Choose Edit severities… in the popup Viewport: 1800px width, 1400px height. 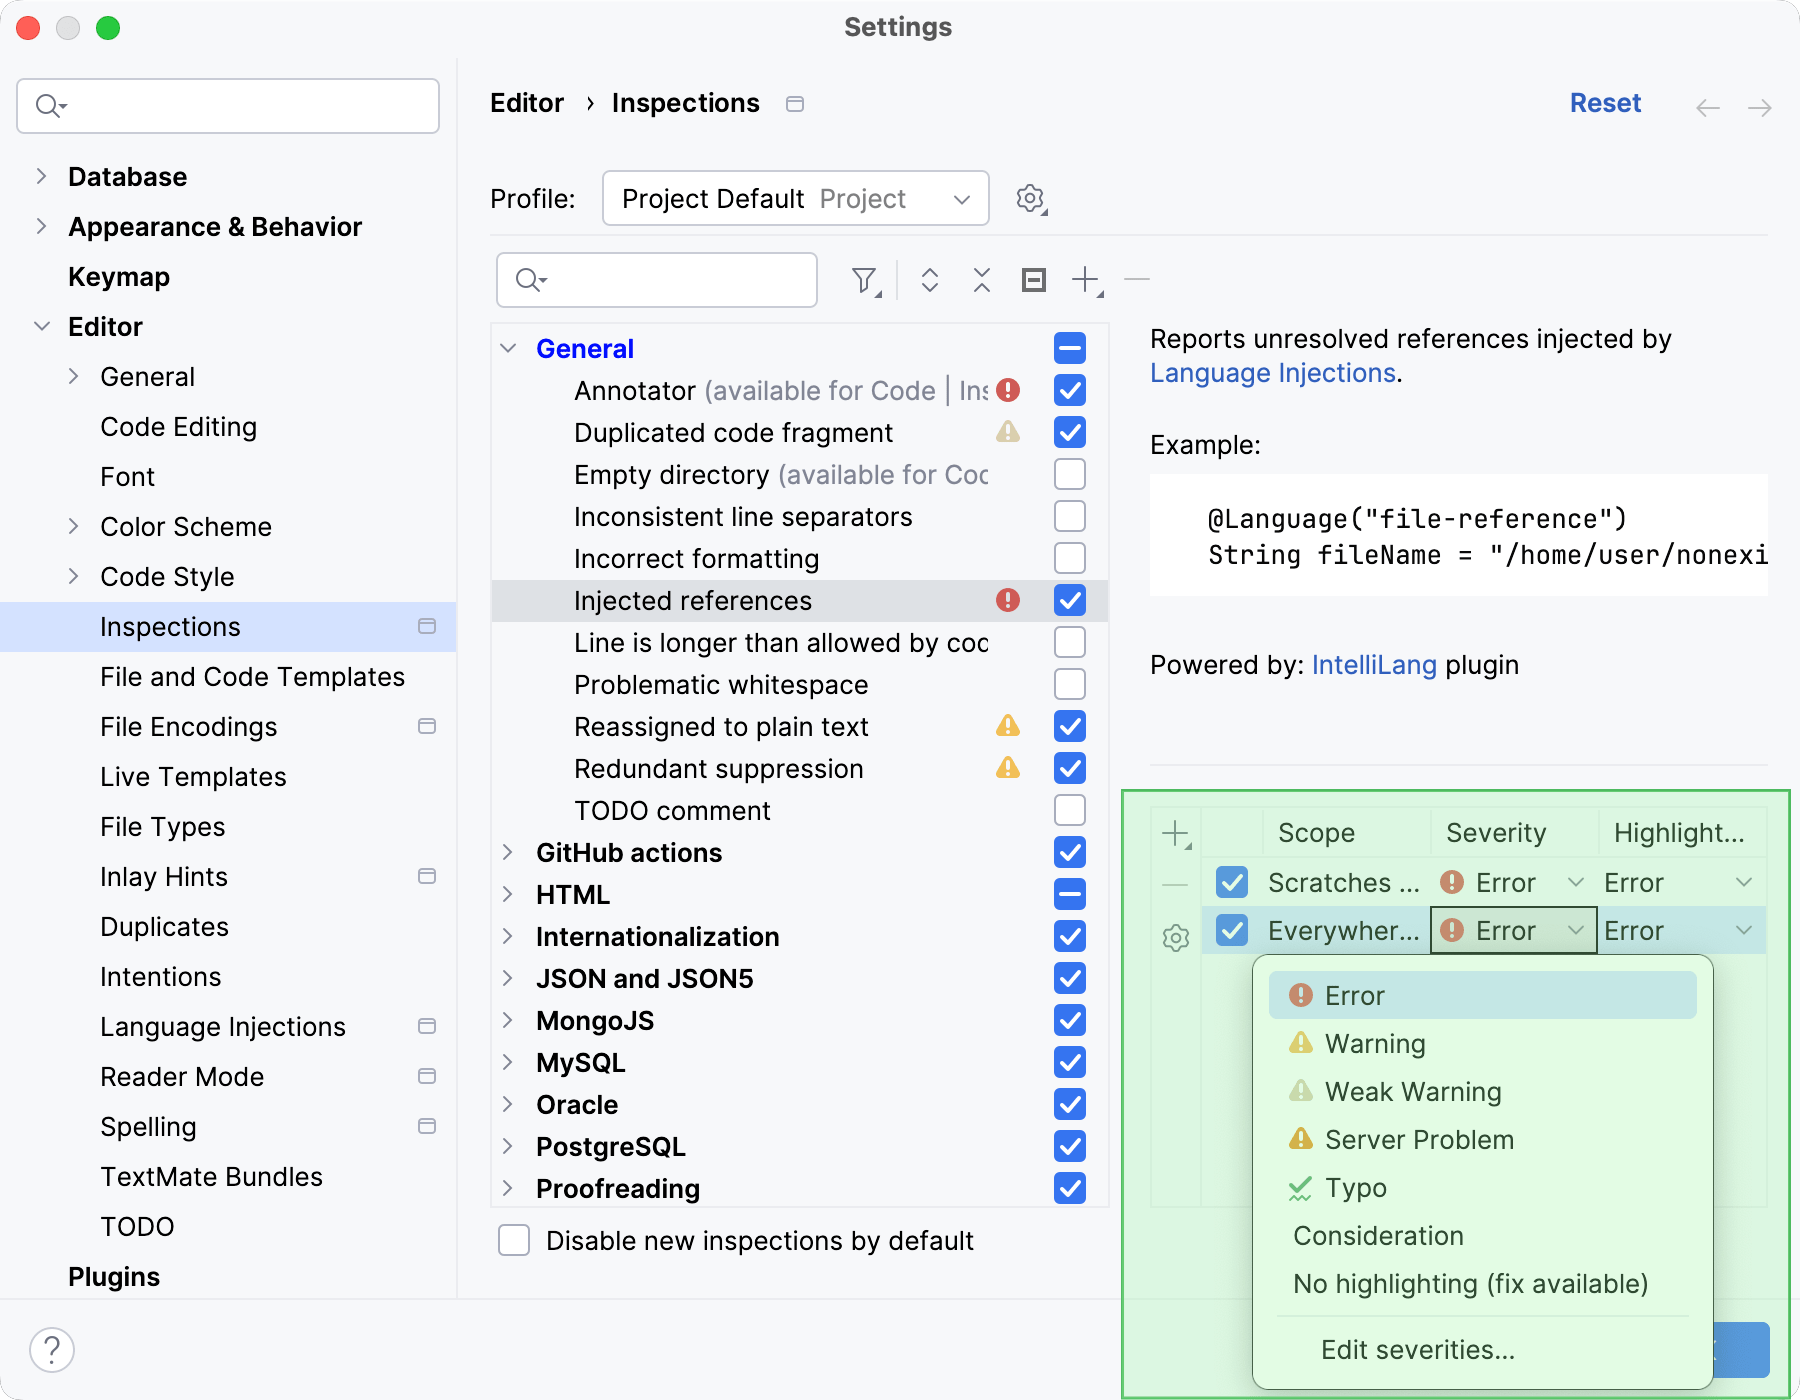pos(1417,1350)
